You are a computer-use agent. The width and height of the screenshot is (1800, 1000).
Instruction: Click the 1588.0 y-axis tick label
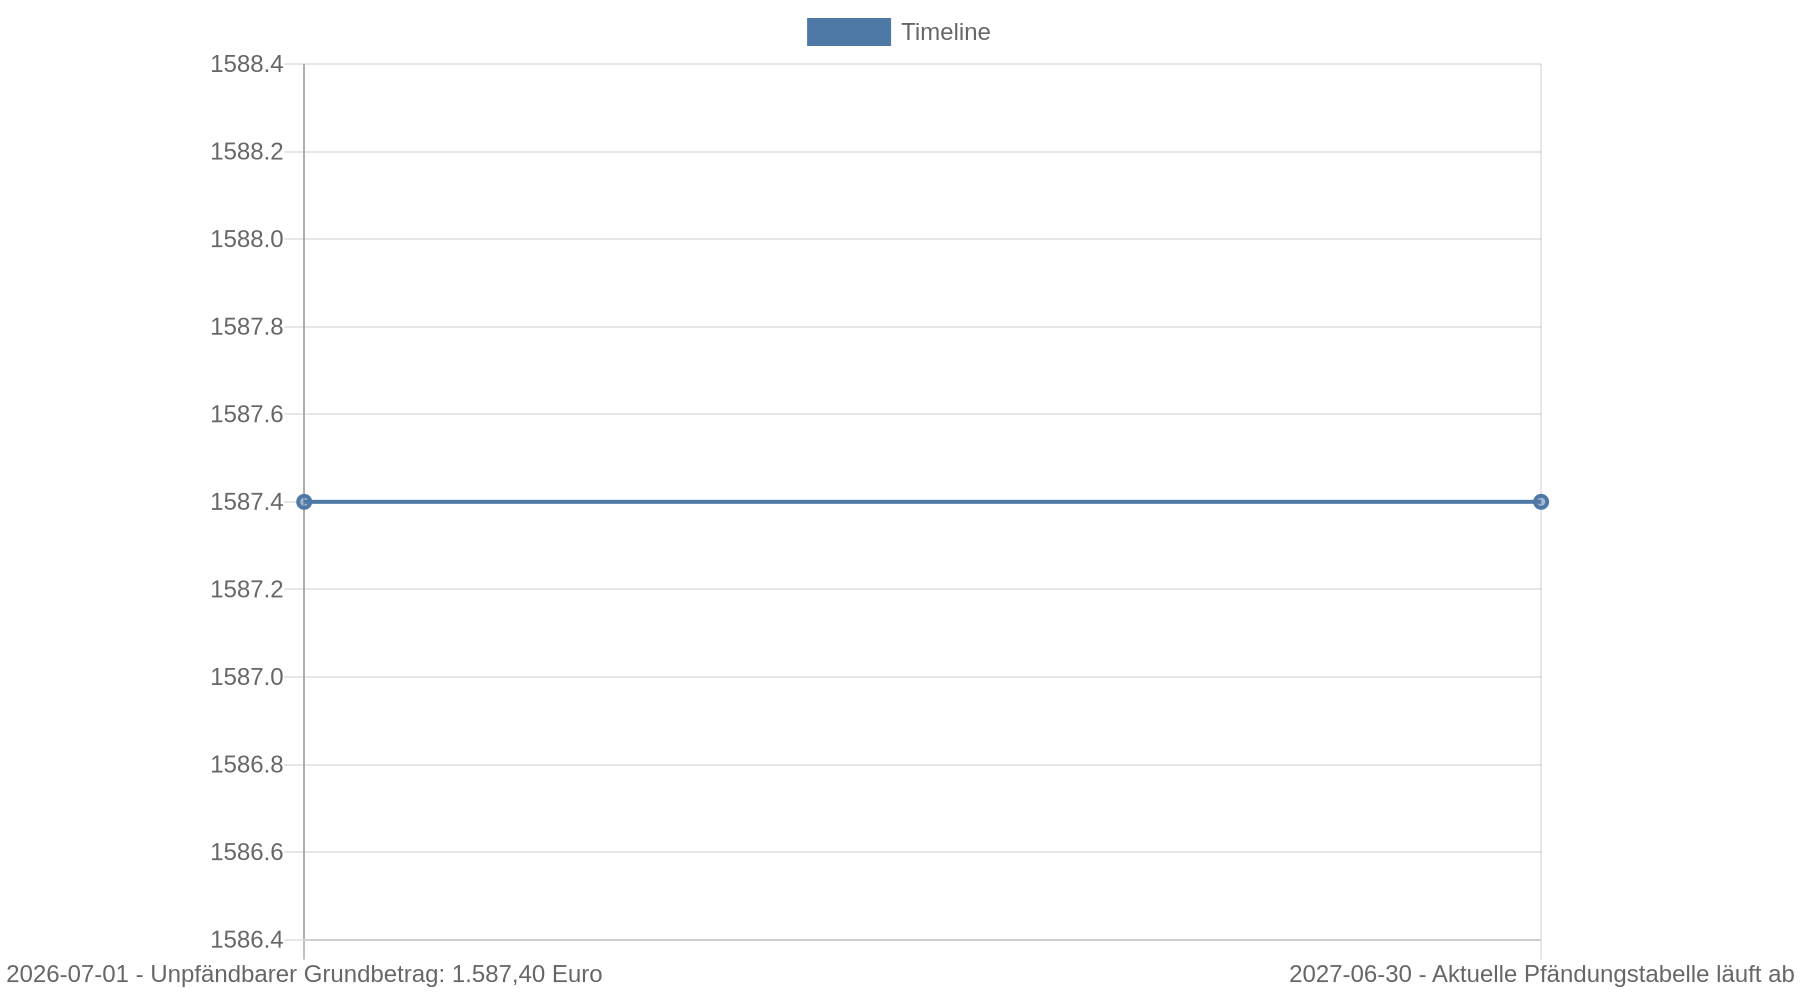click(247, 239)
